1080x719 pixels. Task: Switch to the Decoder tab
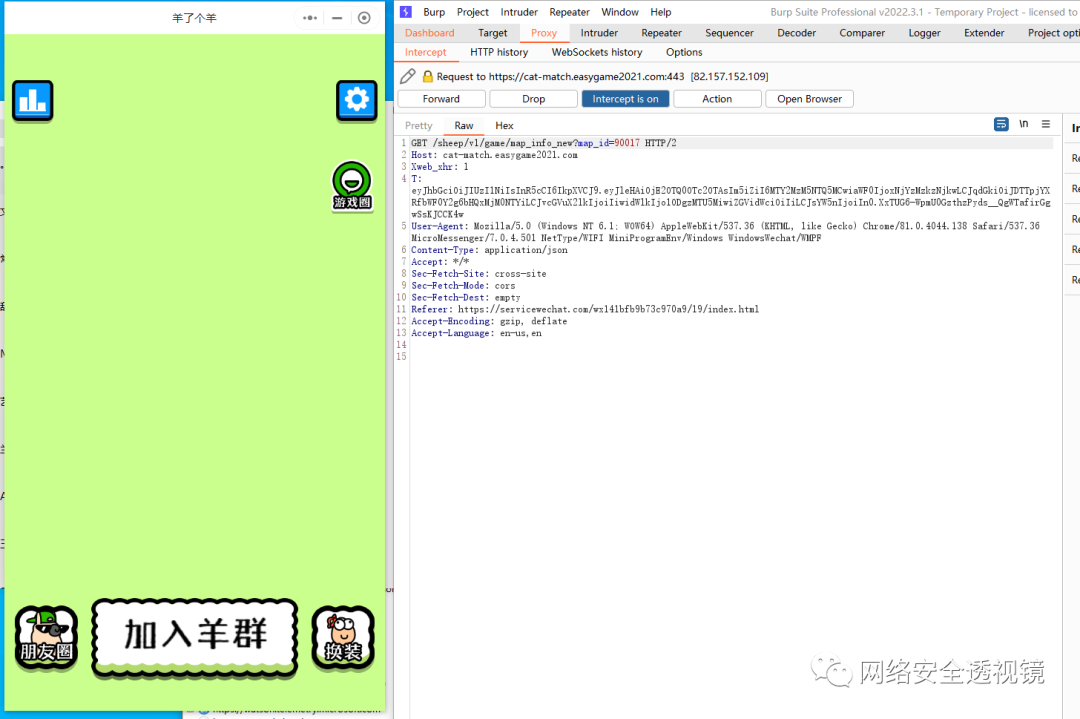pyautogui.click(x=797, y=32)
